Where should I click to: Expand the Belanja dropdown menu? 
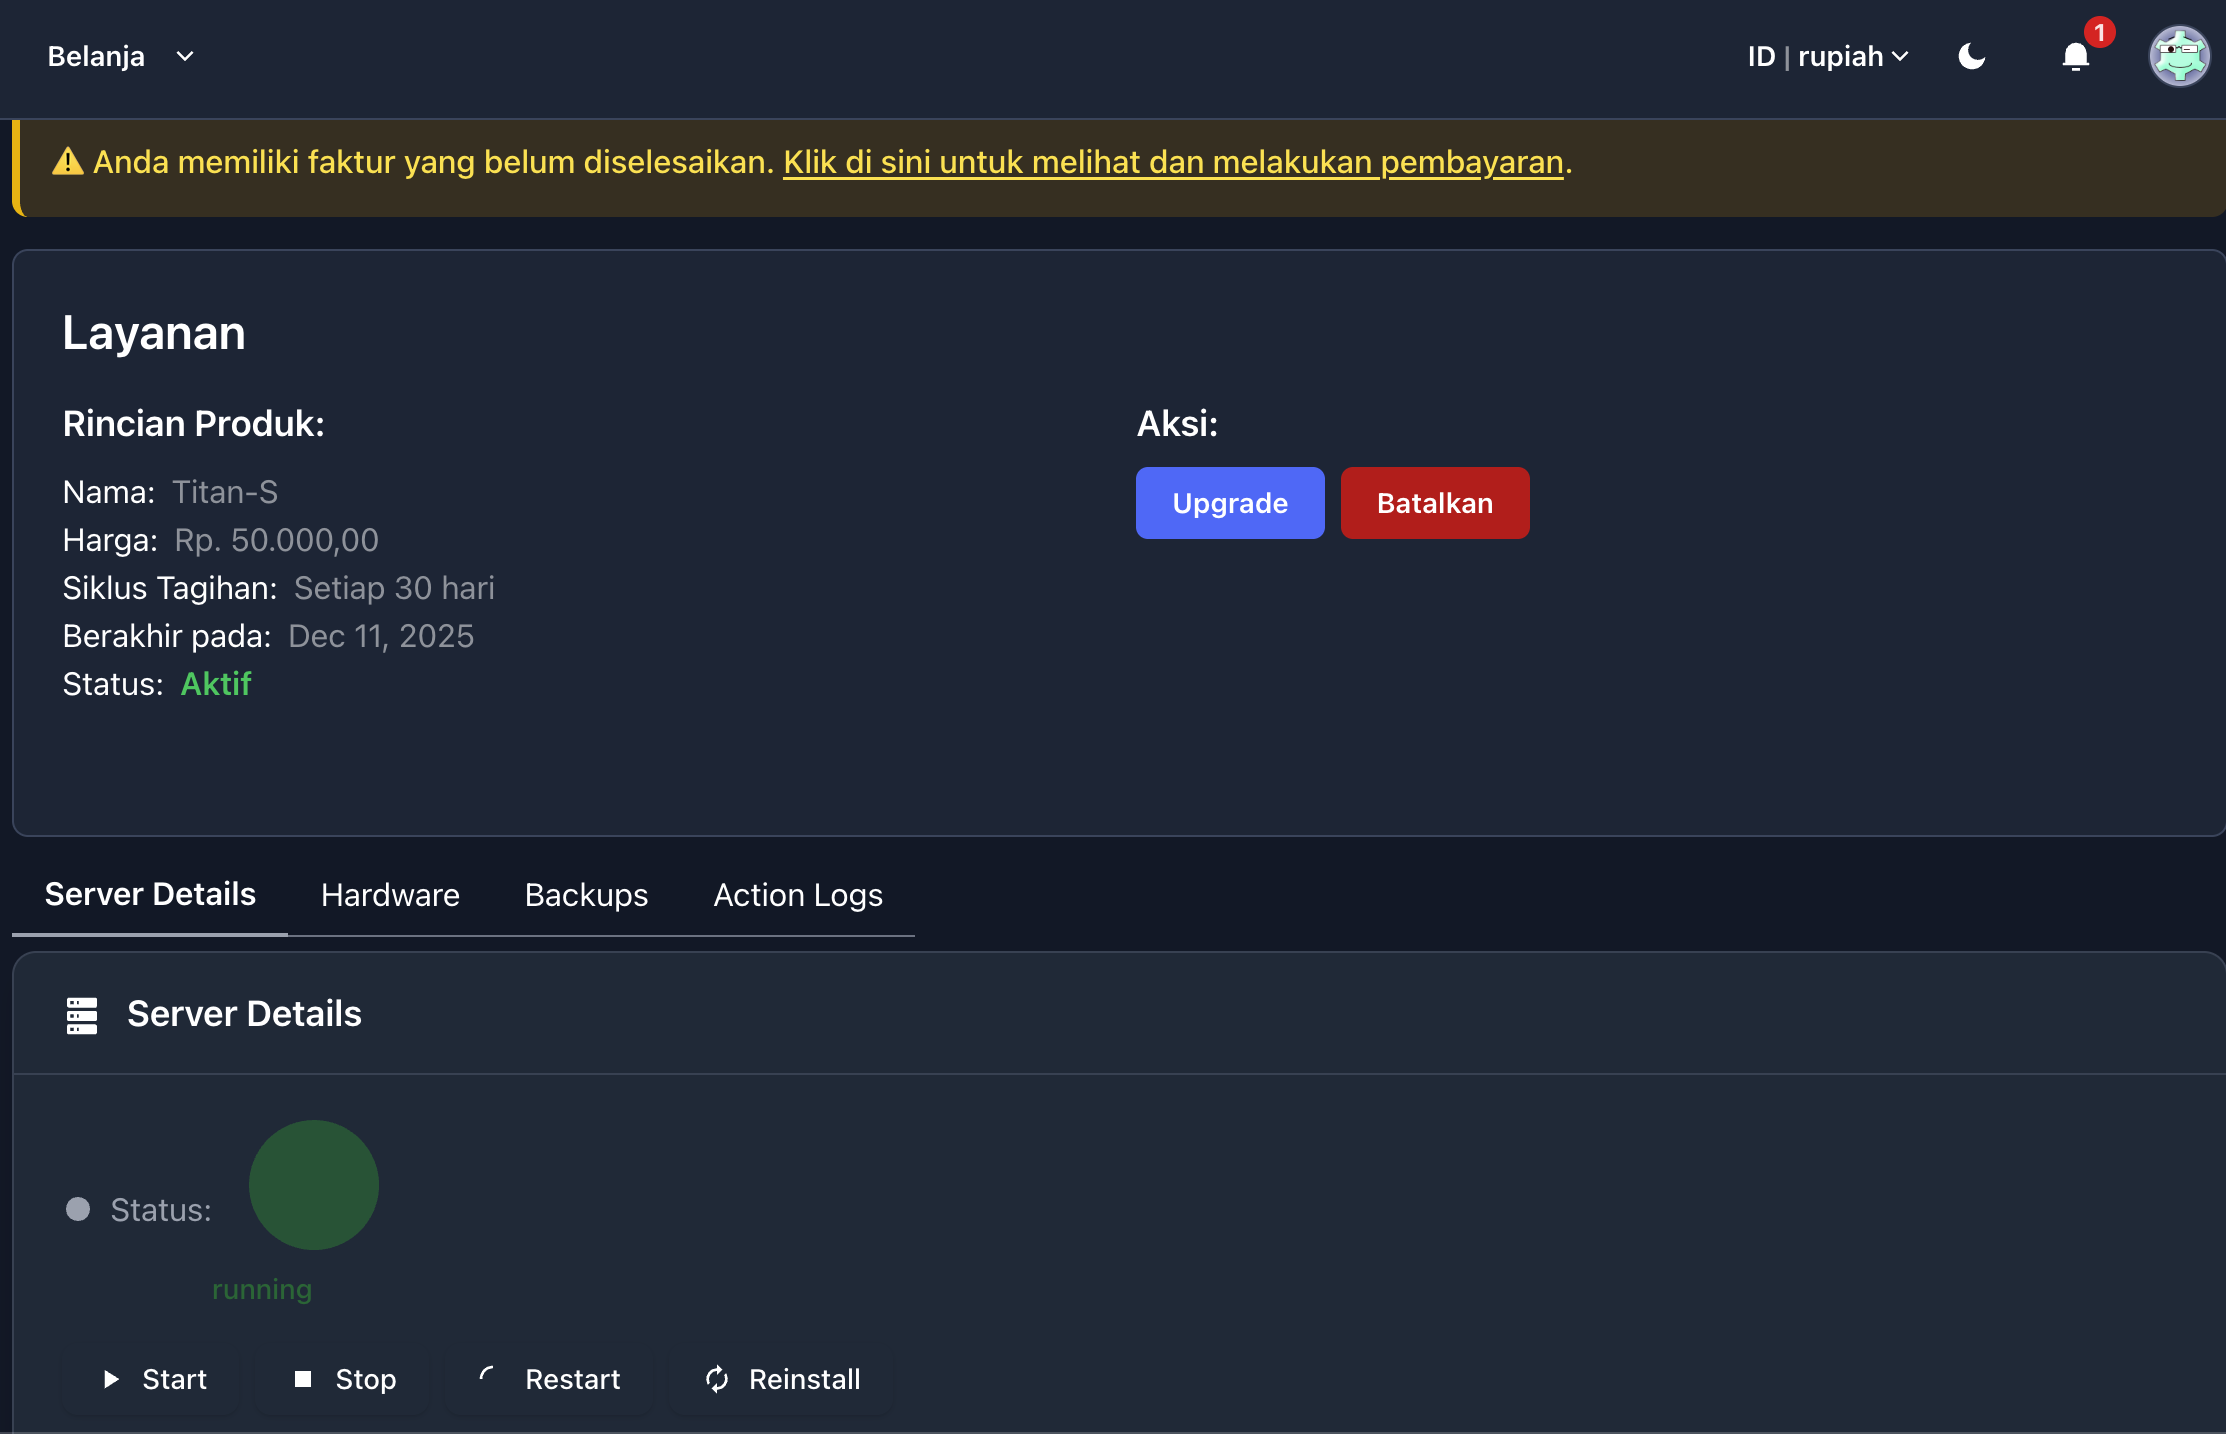point(97,57)
